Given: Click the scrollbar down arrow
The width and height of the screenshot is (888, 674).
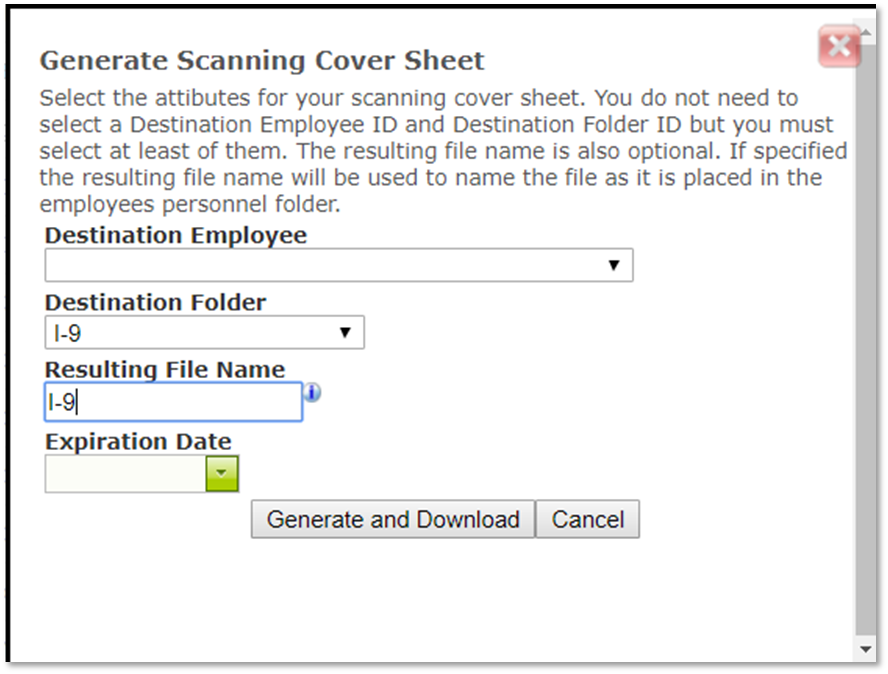Looking at the screenshot, I should pyautogui.click(x=865, y=649).
